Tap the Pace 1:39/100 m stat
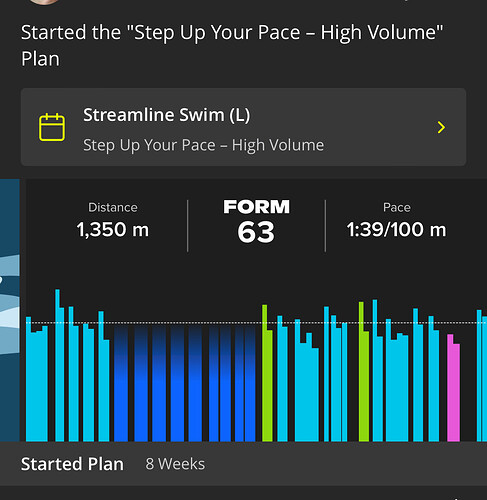 (396, 222)
